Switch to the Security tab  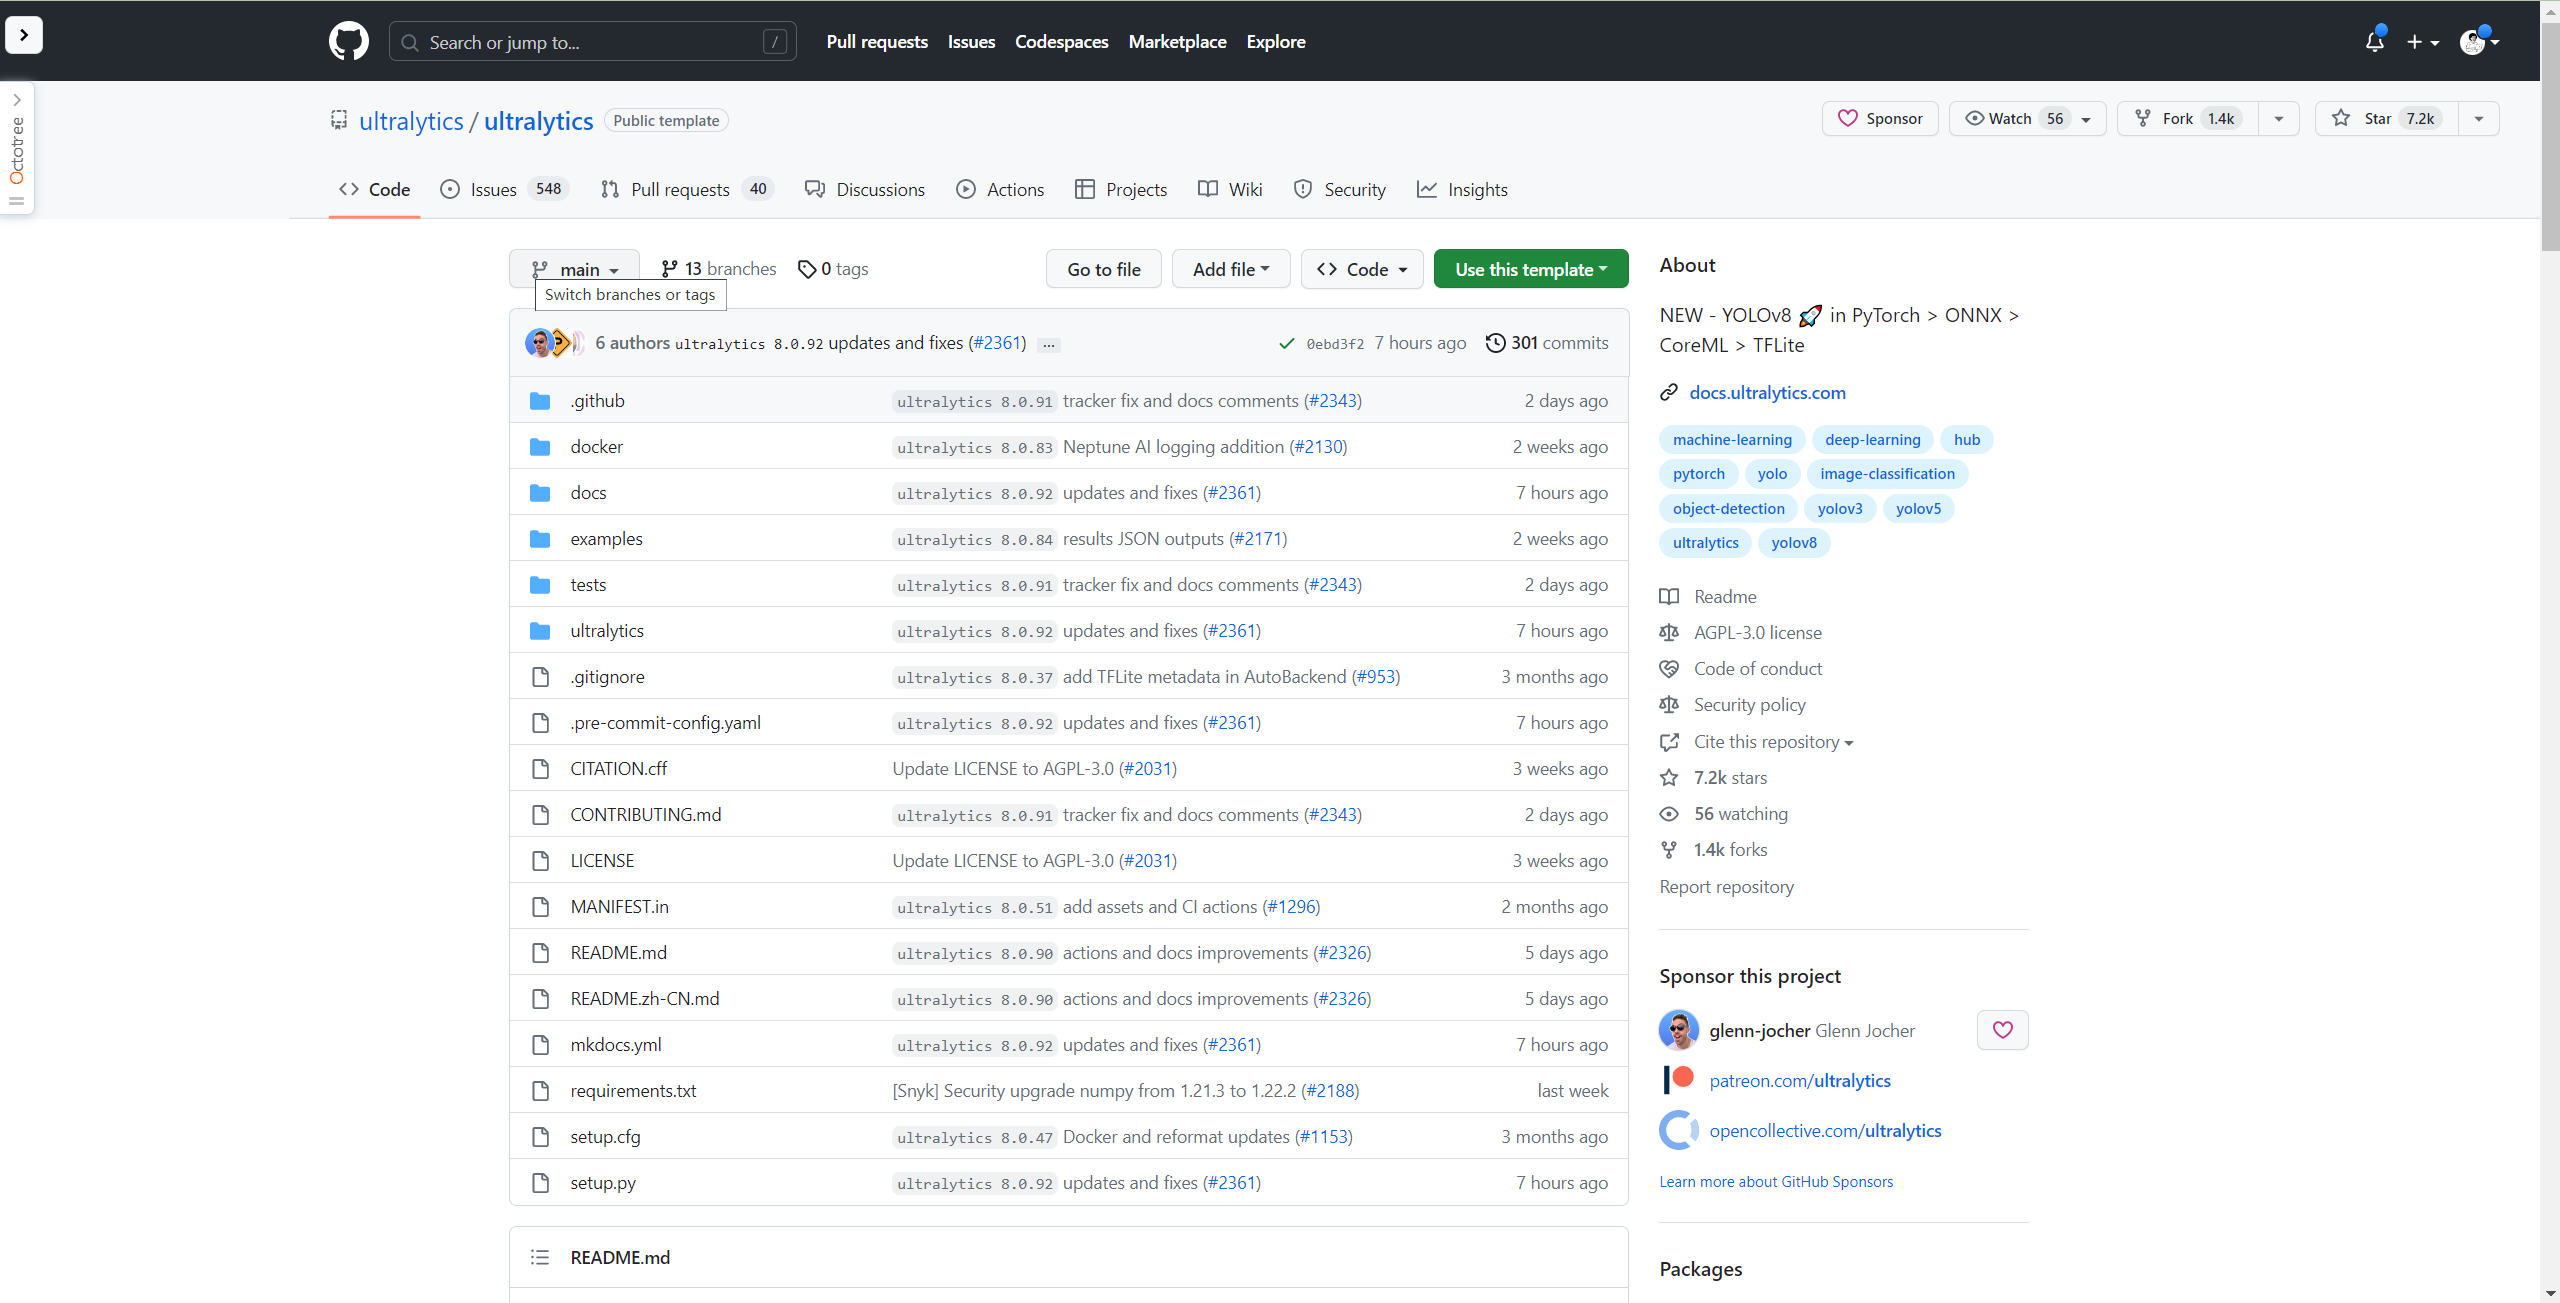pos(1340,190)
